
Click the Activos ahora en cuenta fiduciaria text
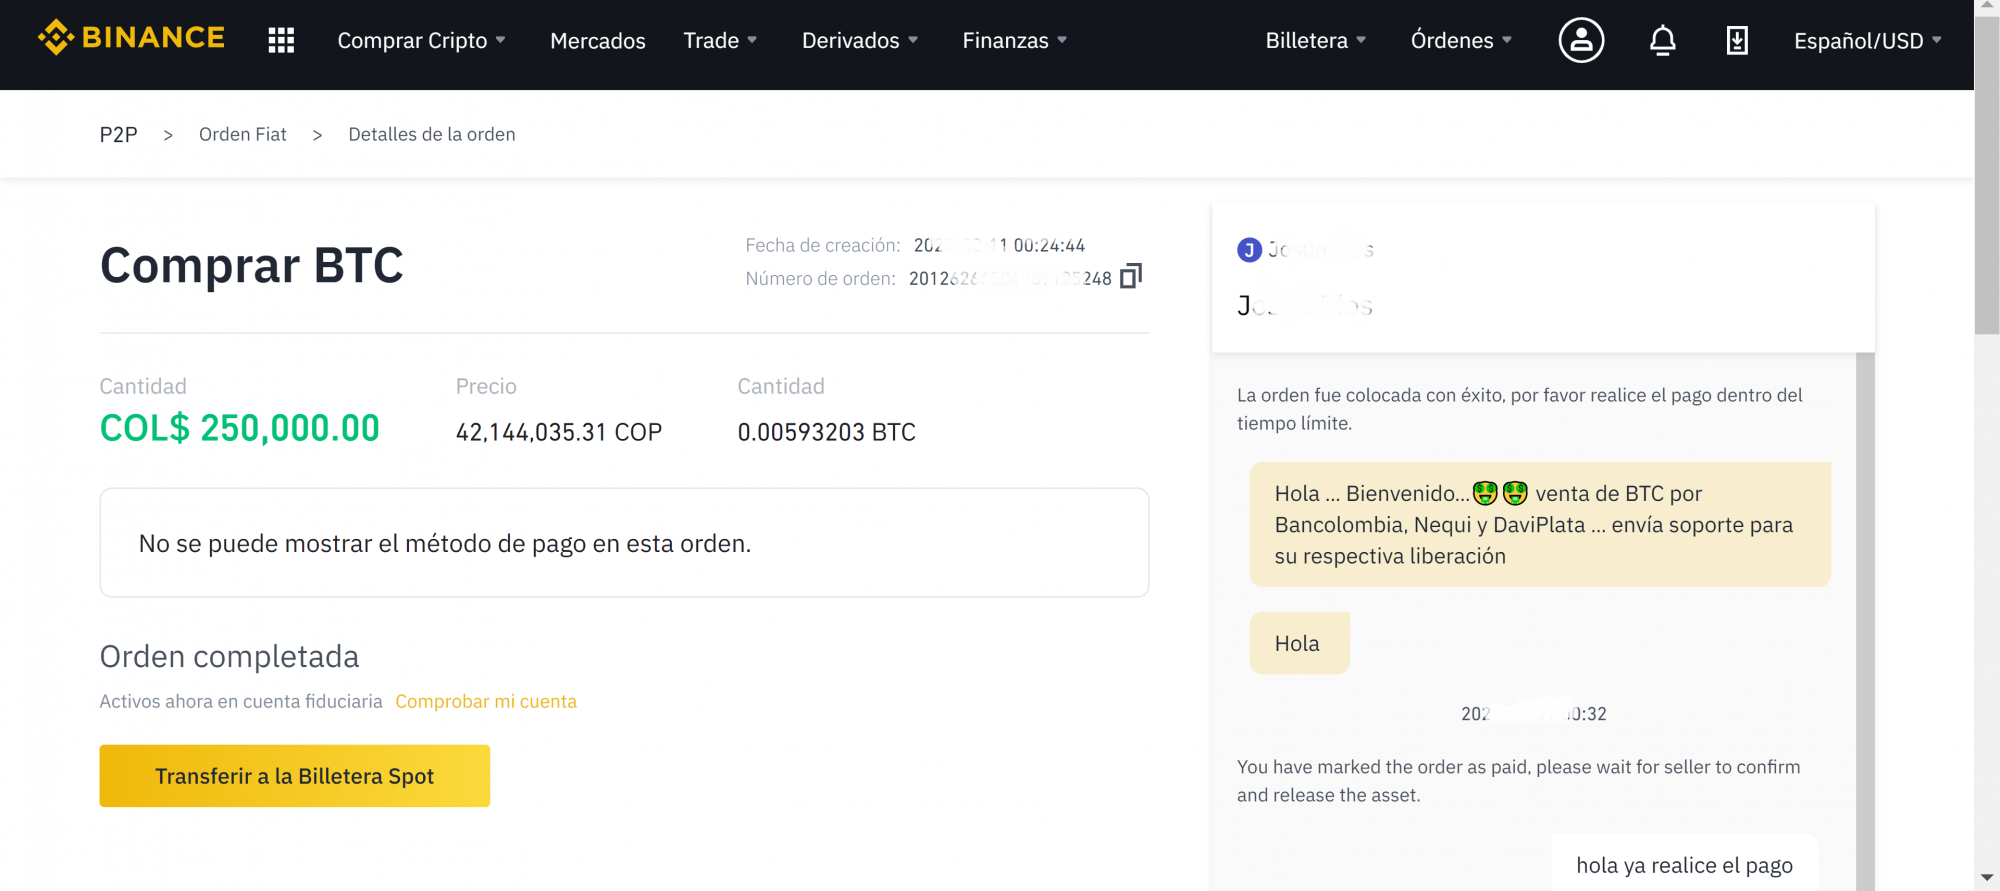(241, 702)
